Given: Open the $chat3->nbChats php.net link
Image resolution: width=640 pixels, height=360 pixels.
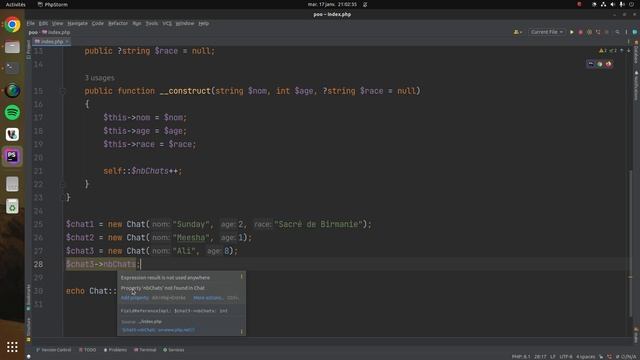Looking at the screenshot, I should pos(158,330).
